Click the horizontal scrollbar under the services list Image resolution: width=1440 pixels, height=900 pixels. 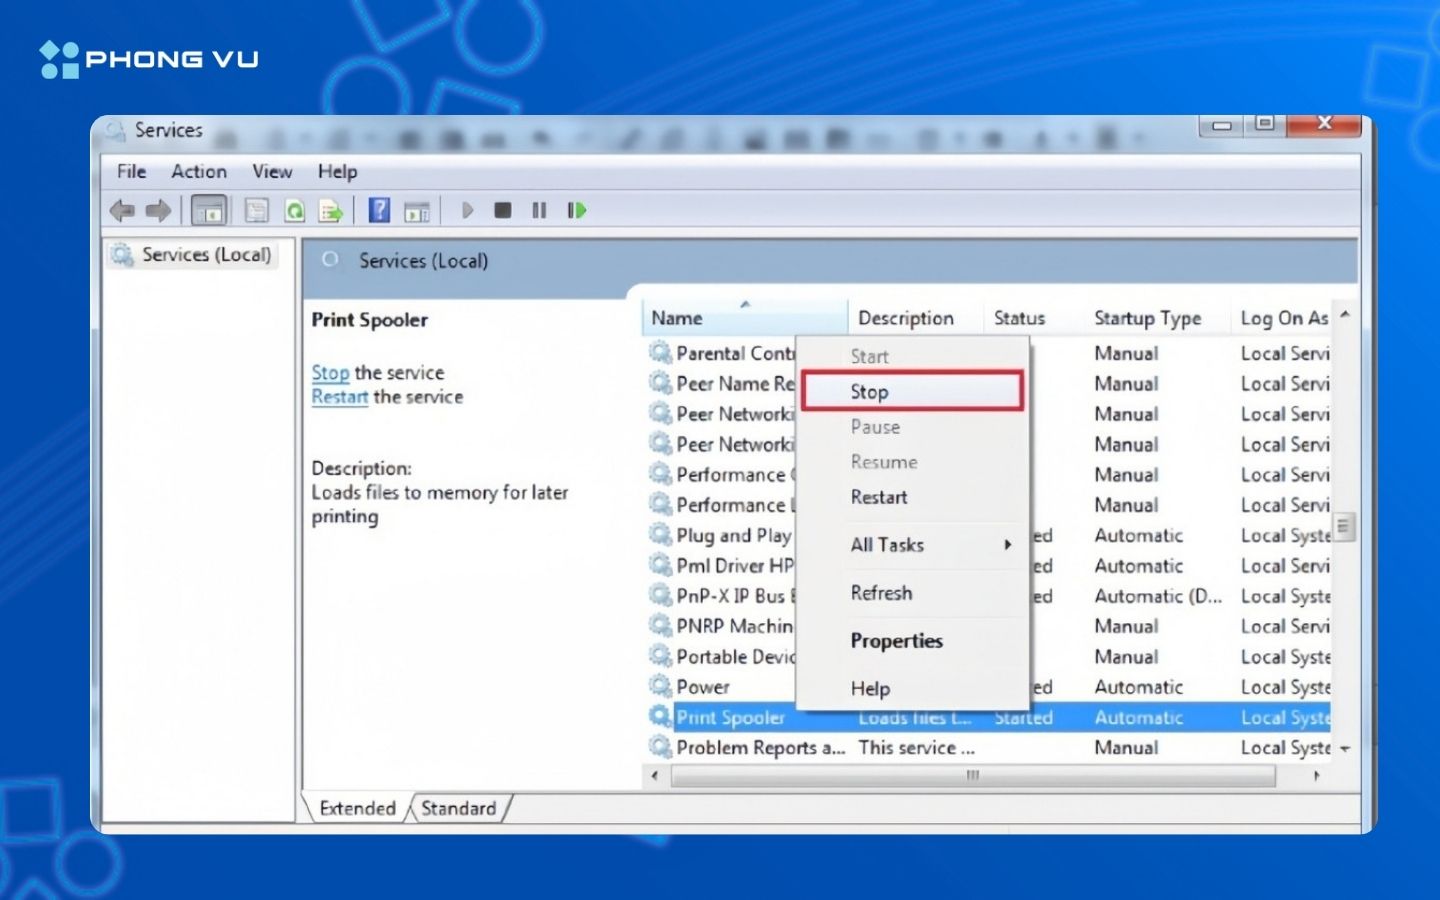(x=972, y=775)
